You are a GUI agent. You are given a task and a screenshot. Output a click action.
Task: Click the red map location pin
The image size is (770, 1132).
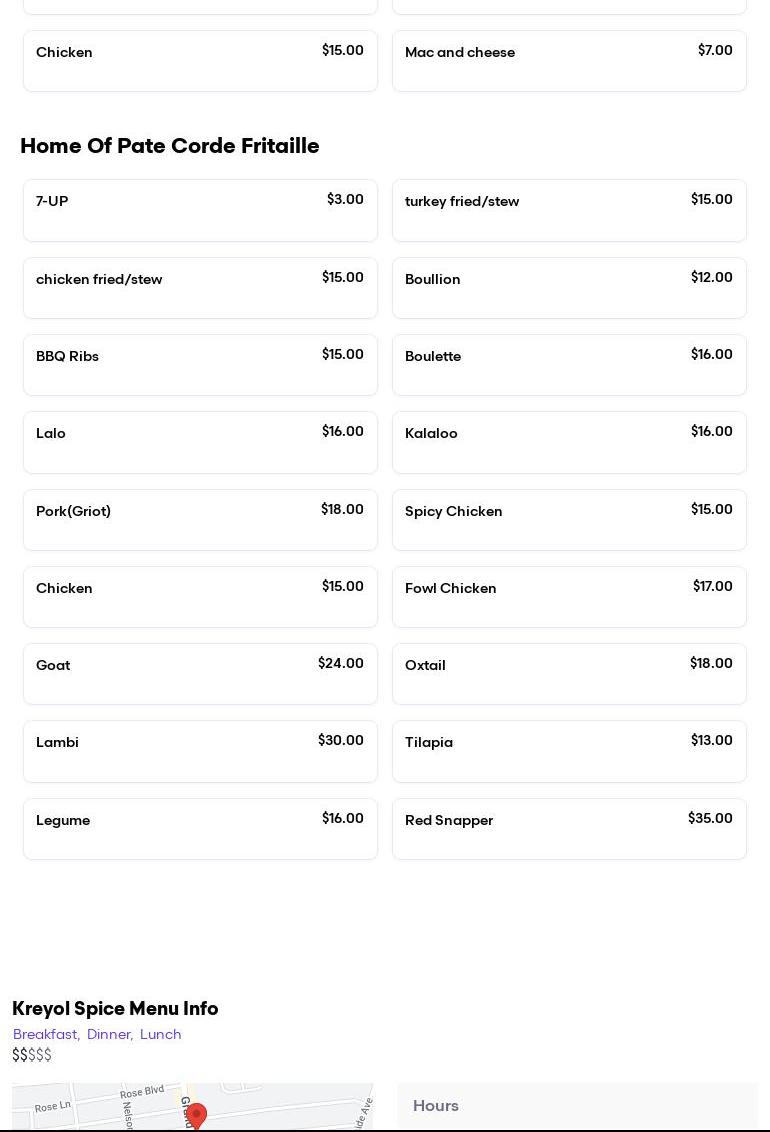point(197,1115)
